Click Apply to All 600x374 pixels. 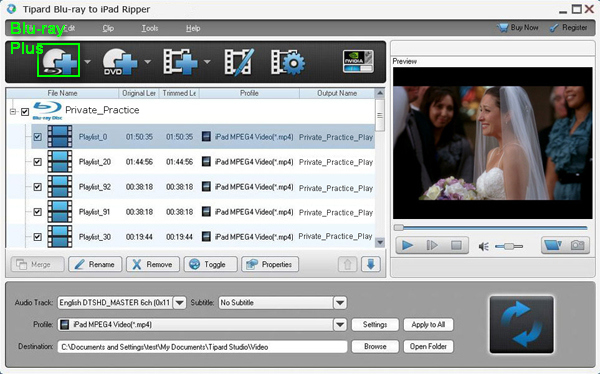click(x=428, y=325)
